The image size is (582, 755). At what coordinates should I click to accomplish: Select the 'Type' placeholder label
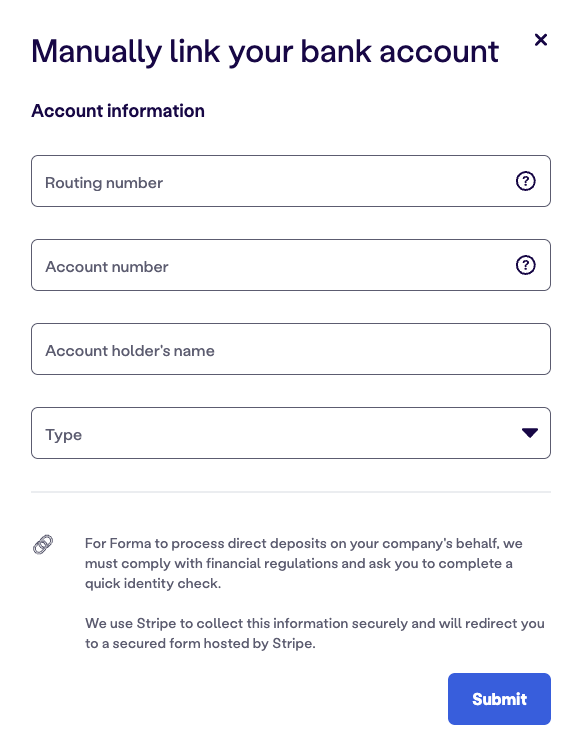click(64, 435)
